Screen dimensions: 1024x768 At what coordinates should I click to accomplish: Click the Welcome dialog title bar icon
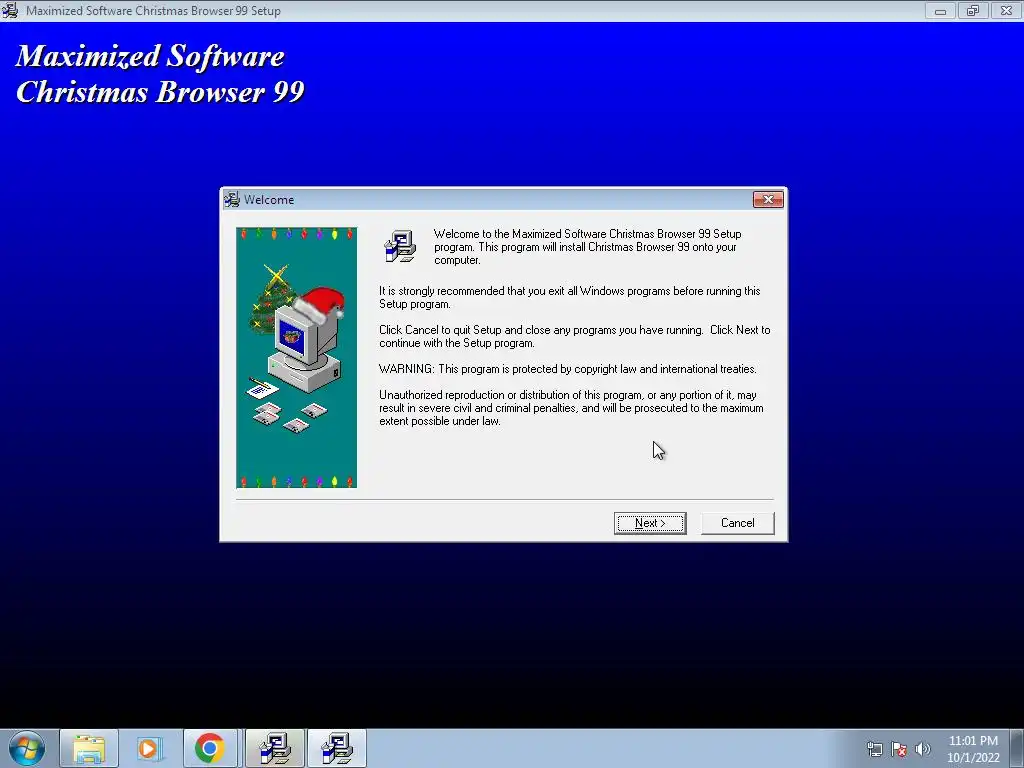point(232,200)
